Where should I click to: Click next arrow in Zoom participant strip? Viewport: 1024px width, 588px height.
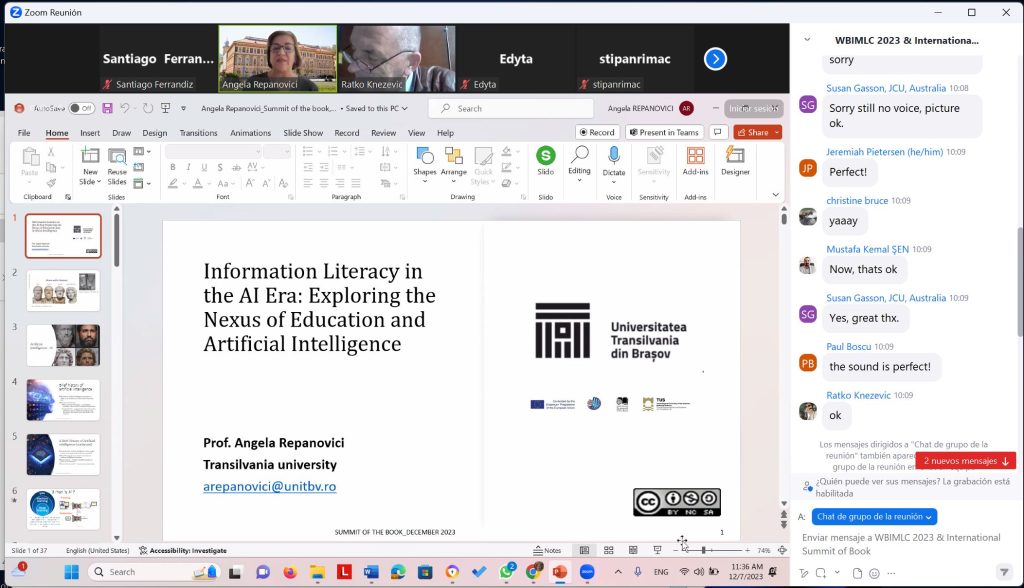tap(715, 59)
